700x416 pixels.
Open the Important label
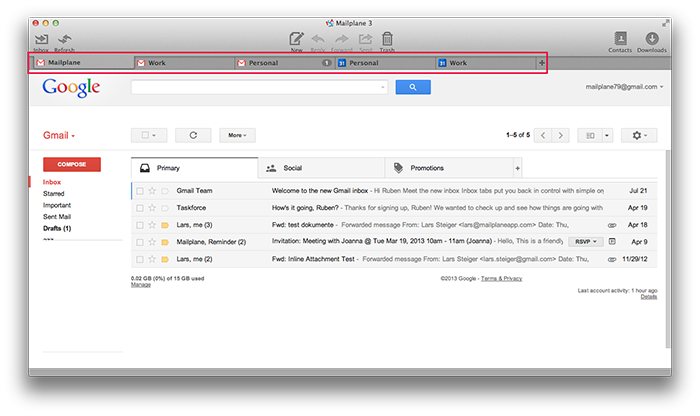click(x=57, y=205)
